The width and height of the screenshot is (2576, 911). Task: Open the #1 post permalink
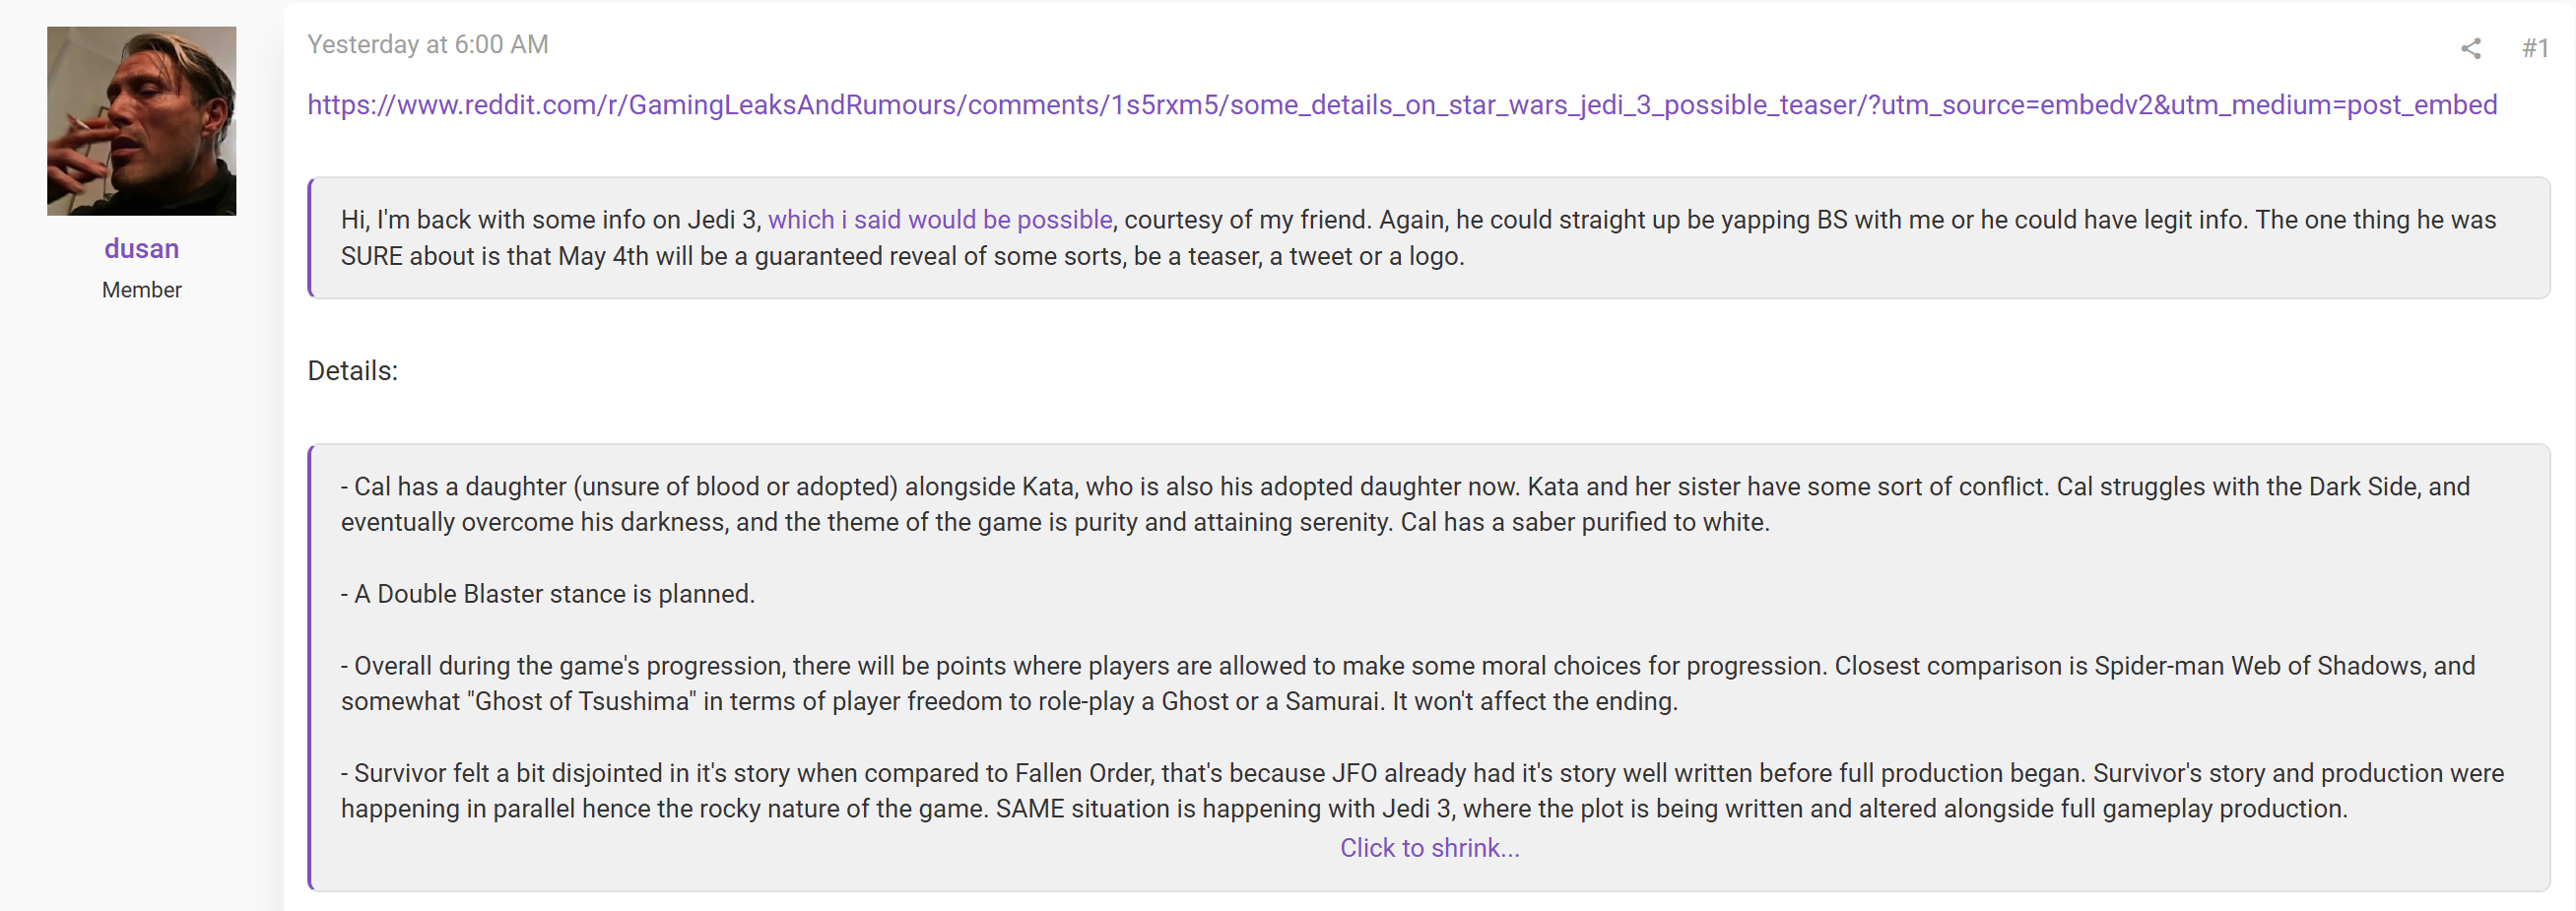coord(2534,48)
